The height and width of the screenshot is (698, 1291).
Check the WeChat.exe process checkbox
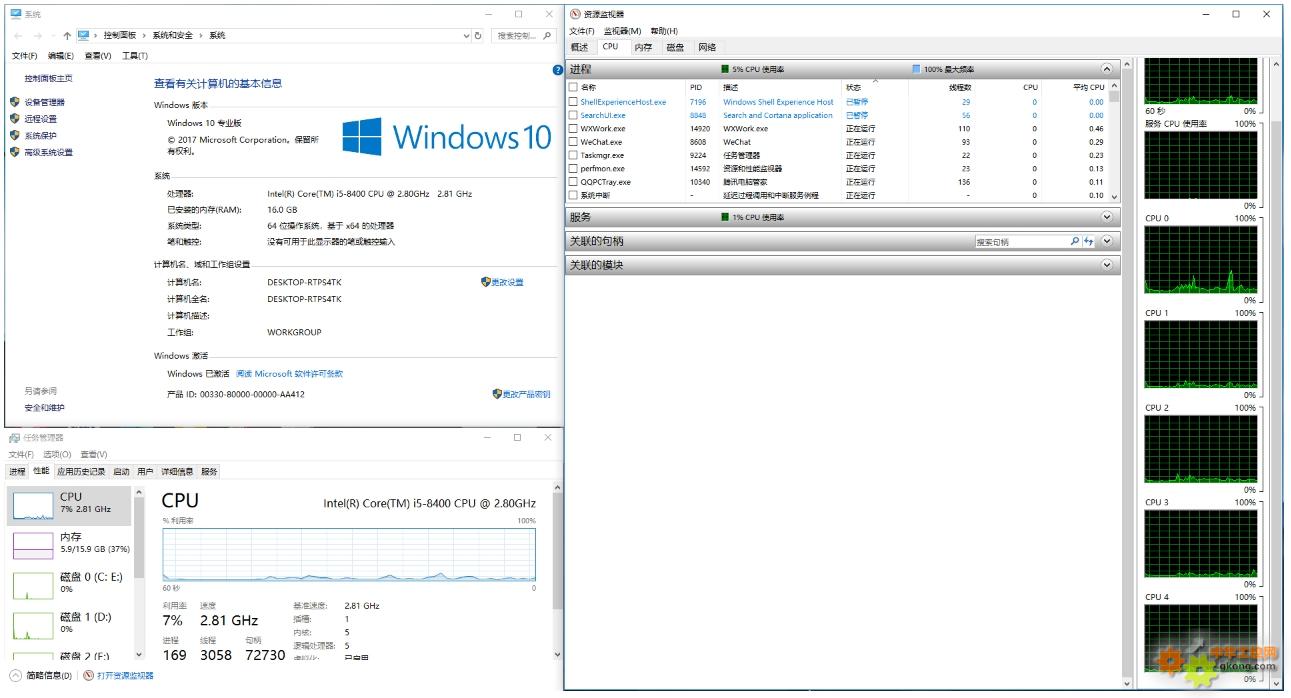(573, 142)
